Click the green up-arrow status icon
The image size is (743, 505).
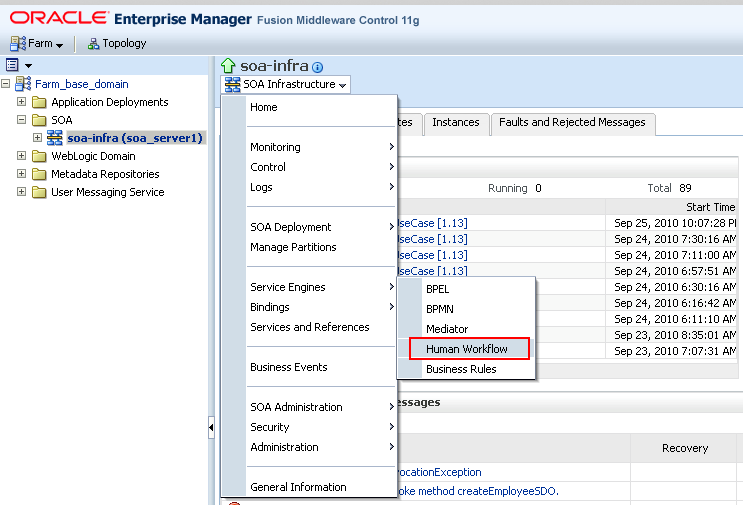[x=228, y=65]
